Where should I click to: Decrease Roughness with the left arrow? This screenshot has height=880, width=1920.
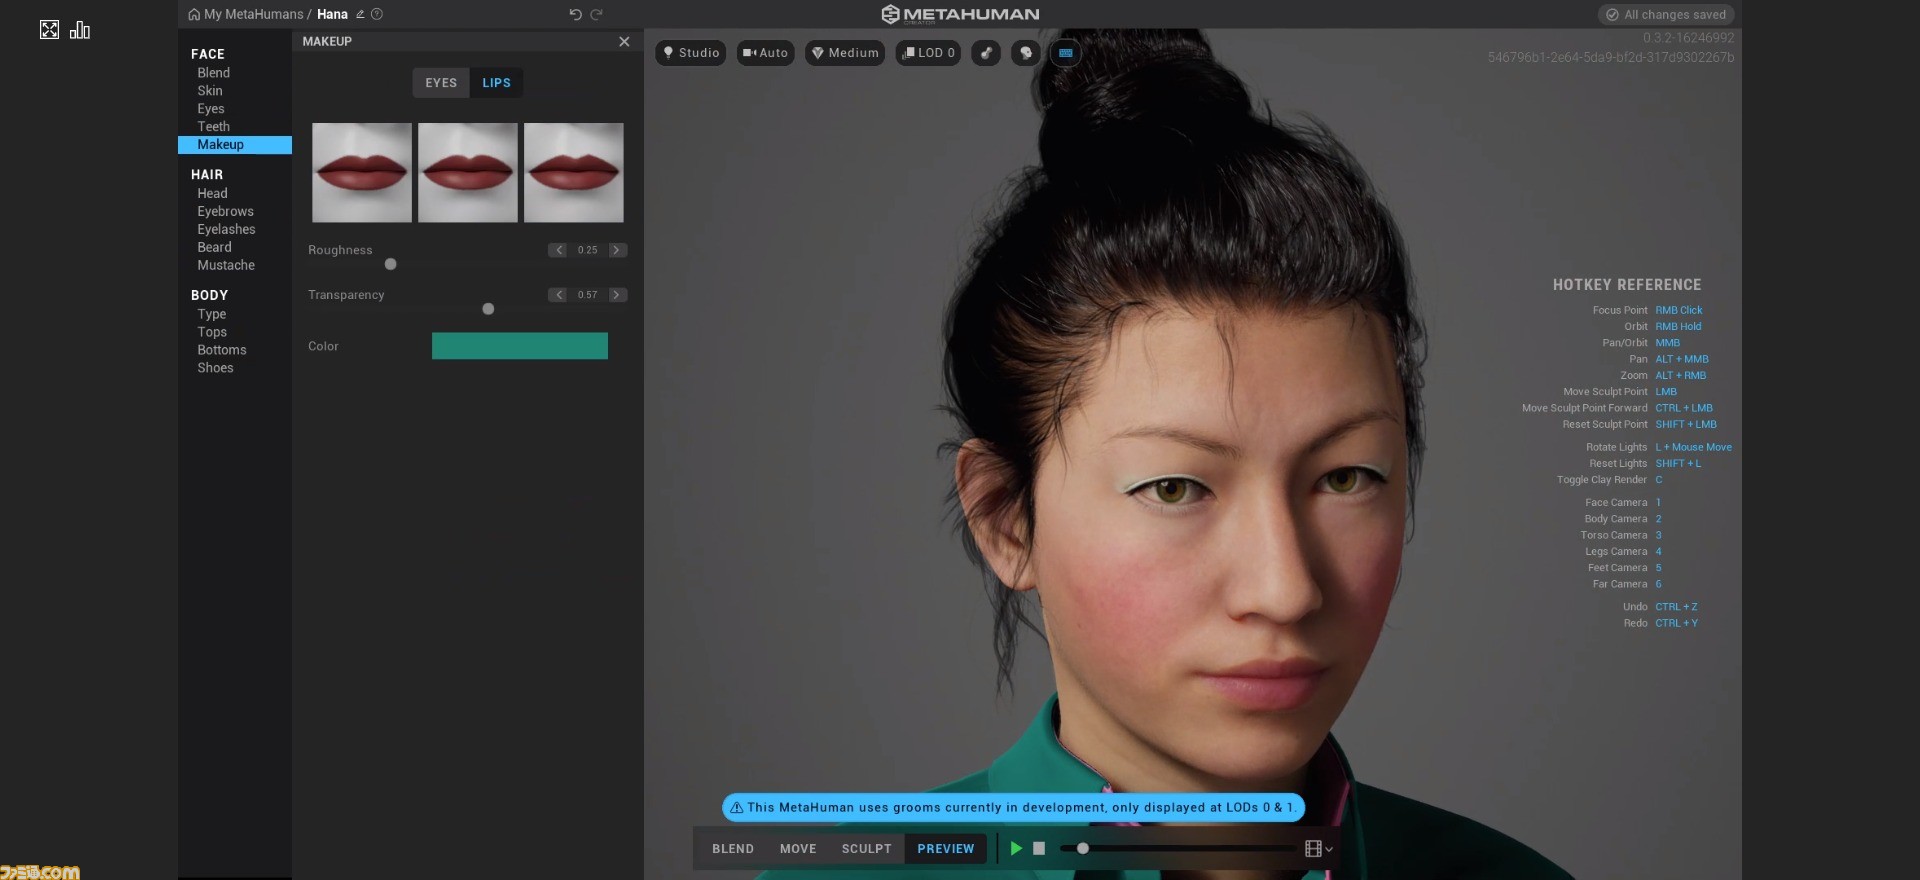[558, 250]
